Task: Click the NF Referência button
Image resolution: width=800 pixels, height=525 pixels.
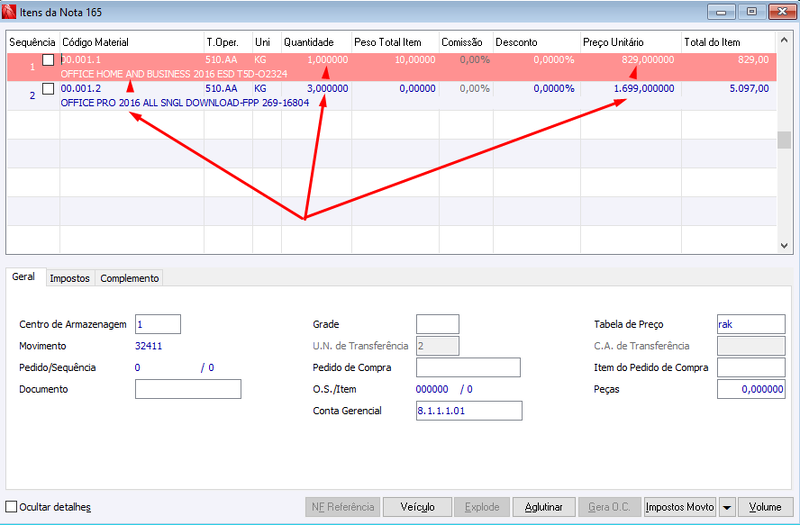Action: coord(343,507)
